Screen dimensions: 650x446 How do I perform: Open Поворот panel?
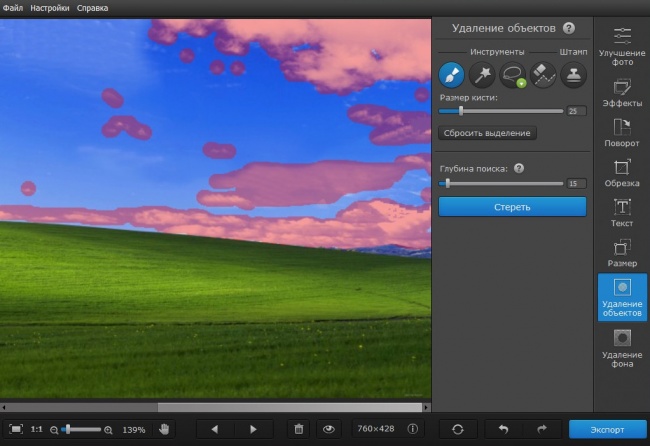point(622,133)
